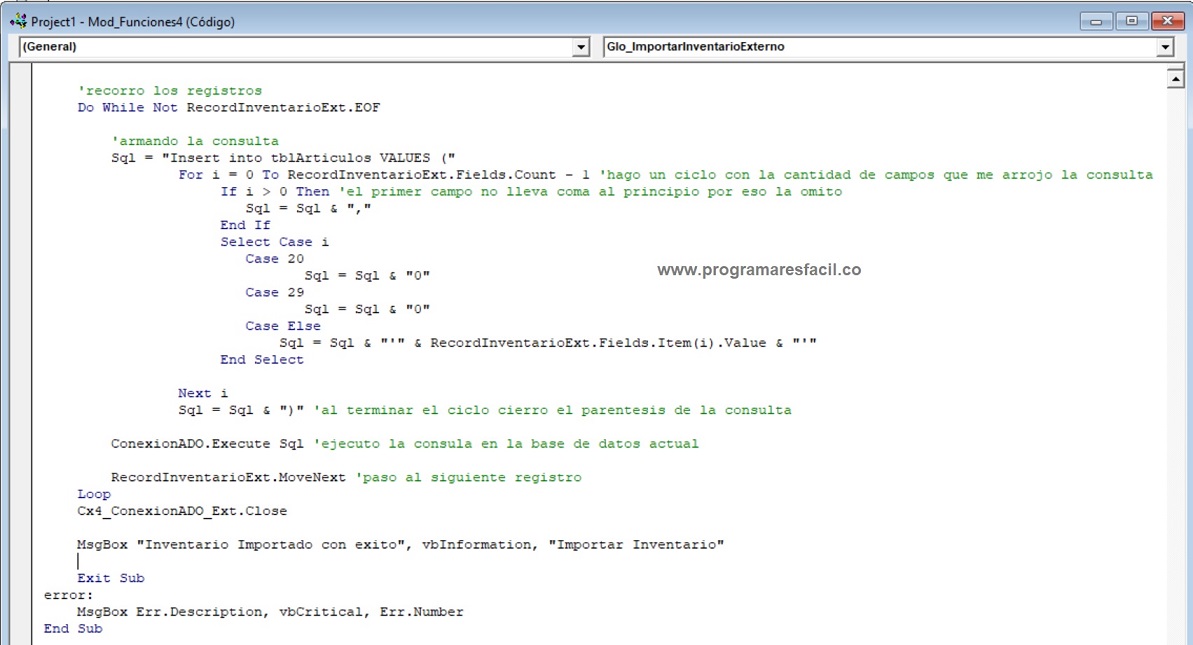
Task: Click the 'Select Case i' statement
Action: 274,242
